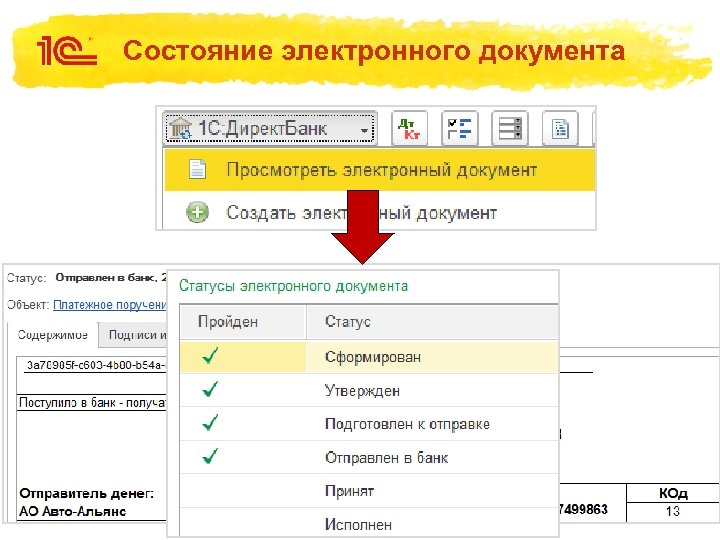Click the list rows toolbar icon
Image resolution: width=720 pixels, height=540 pixels.
tap(510, 129)
